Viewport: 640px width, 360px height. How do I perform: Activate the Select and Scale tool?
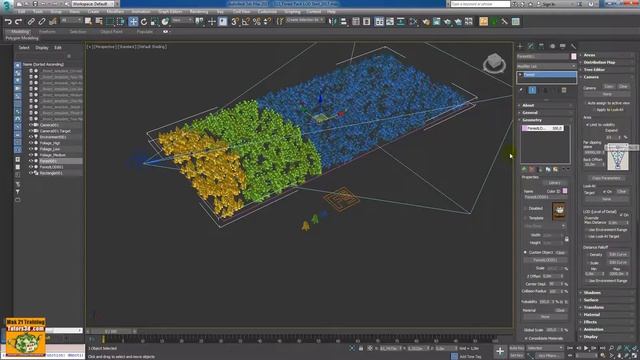point(154,22)
